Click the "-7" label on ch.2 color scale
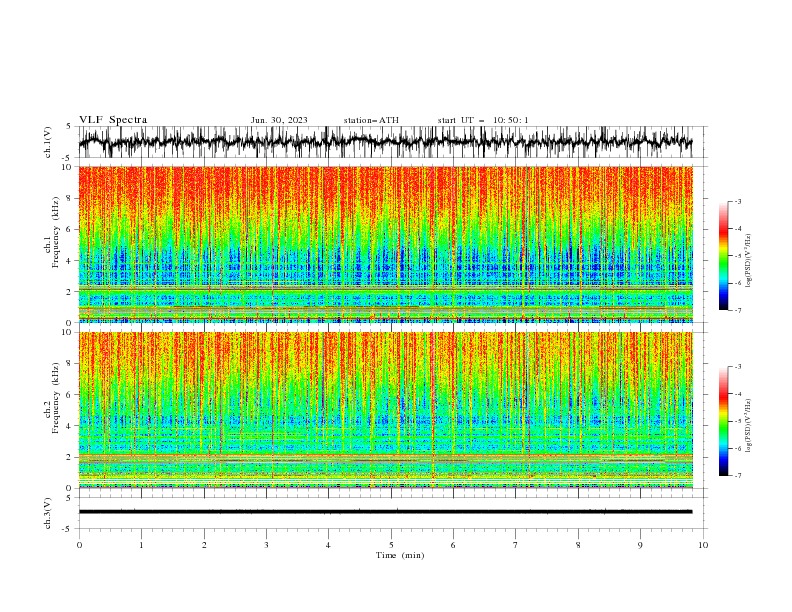This screenshot has height=612, width=792. click(x=737, y=475)
